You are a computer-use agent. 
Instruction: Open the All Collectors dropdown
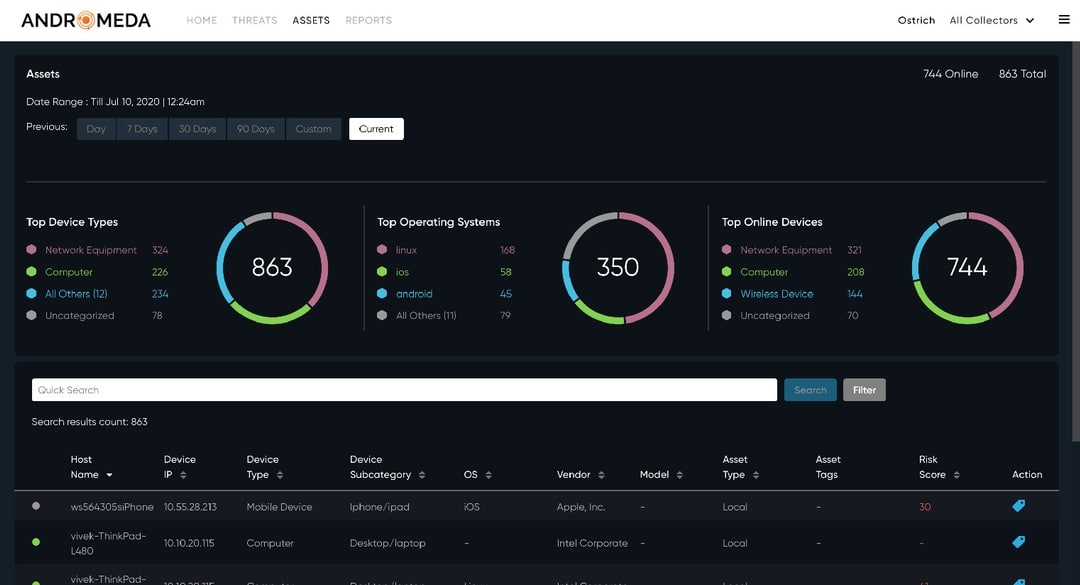coord(991,19)
